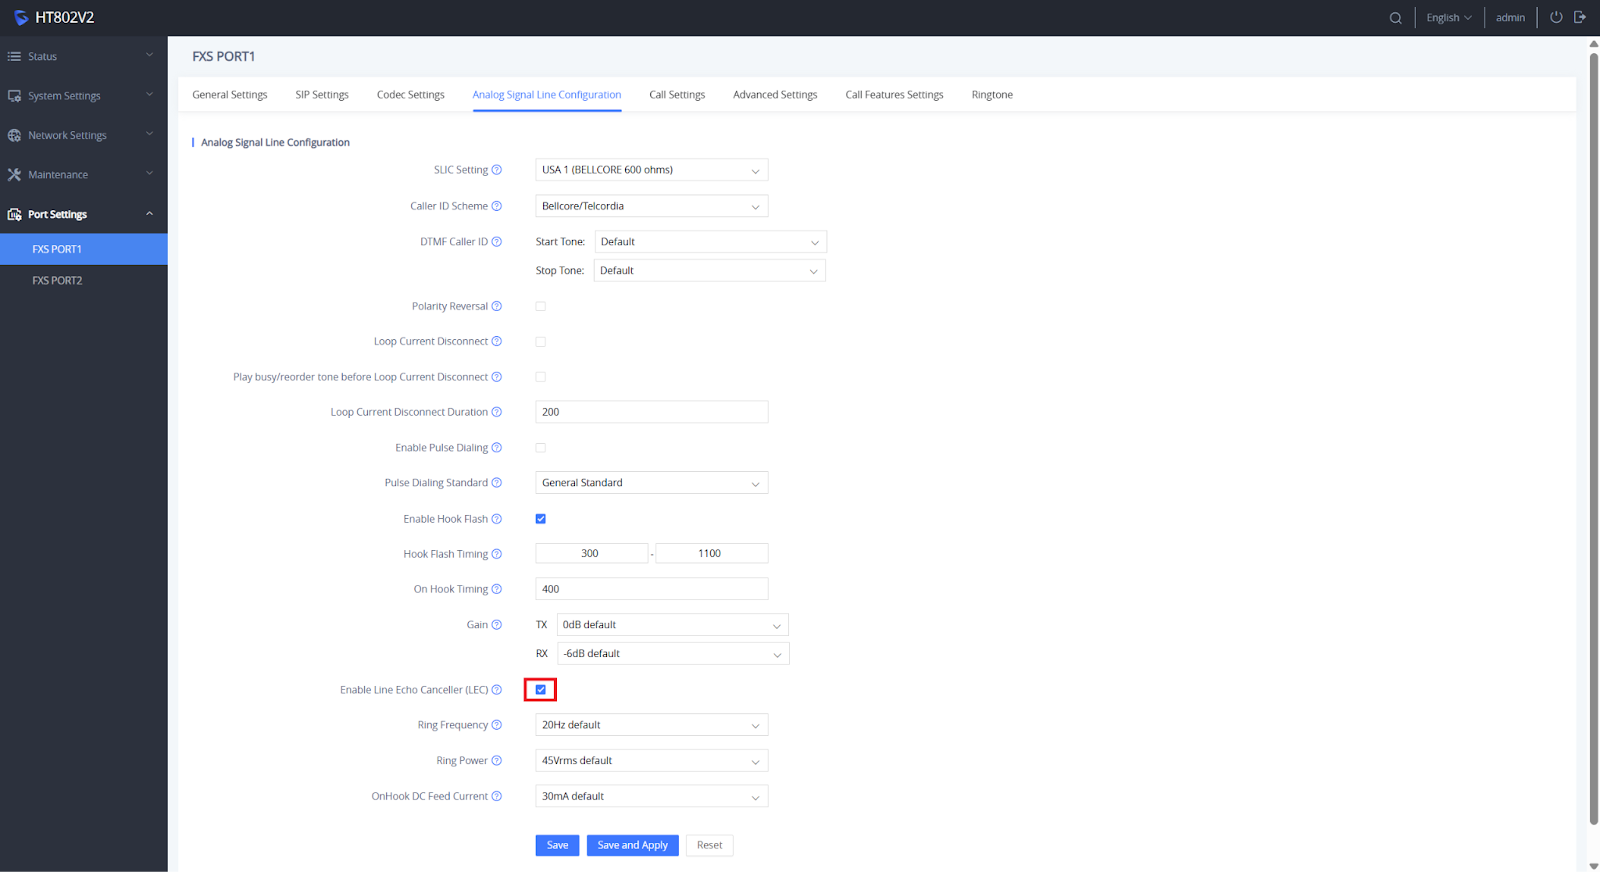The width and height of the screenshot is (1600, 872).
Task: Open the Gain RX dropdown
Action: pyautogui.click(x=673, y=654)
